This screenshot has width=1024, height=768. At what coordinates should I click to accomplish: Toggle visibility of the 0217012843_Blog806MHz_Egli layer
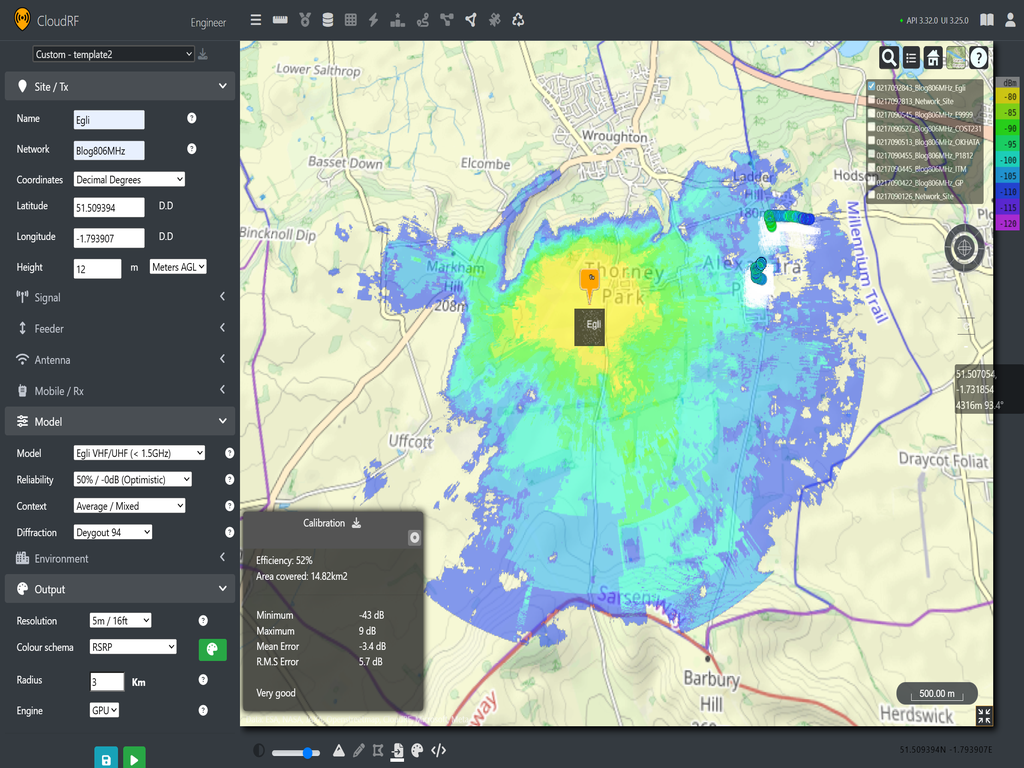[871, 87]
